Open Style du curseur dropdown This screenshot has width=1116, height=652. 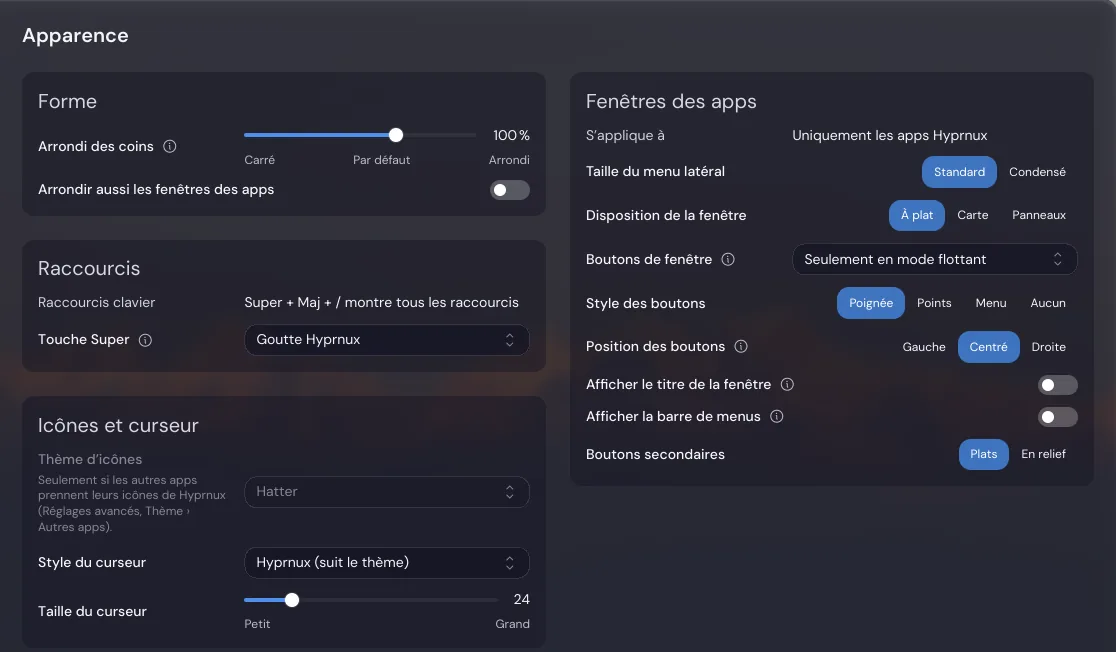(386, 563)
